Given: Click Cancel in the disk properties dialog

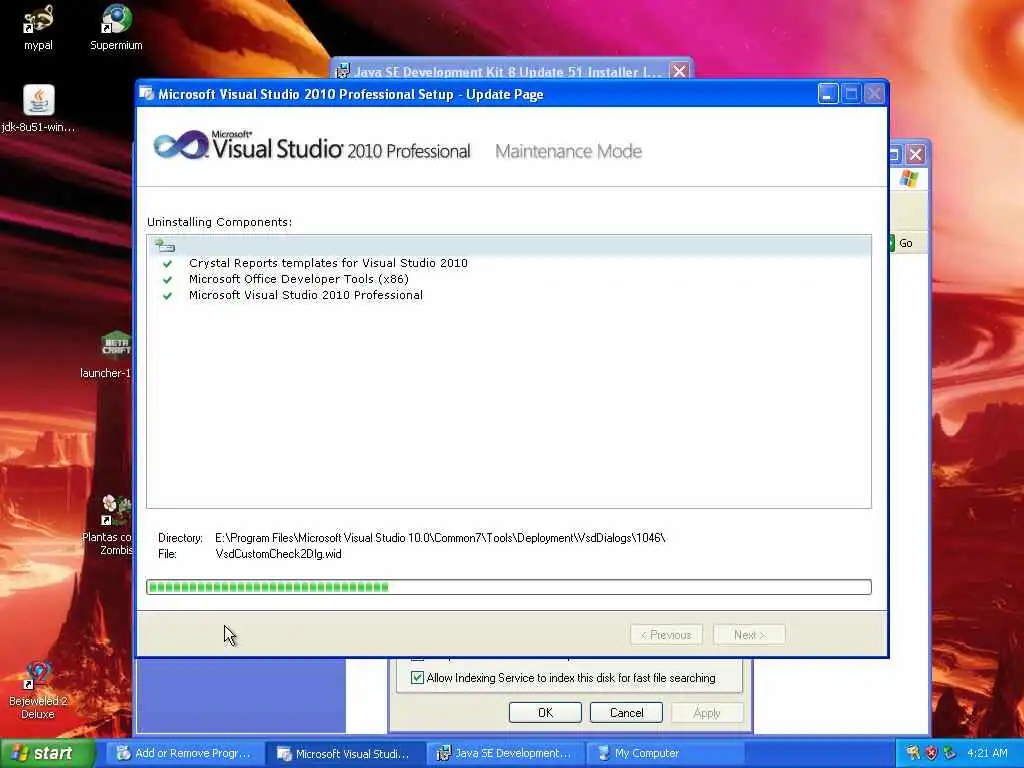Looking at the screenshot, I should (x=626, y=712).
